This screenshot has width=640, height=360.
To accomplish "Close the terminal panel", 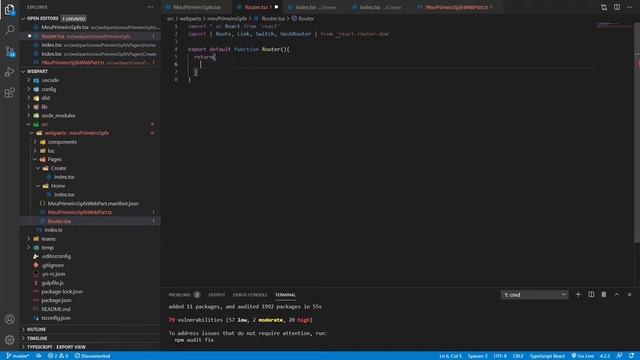I will click(629, 294).
